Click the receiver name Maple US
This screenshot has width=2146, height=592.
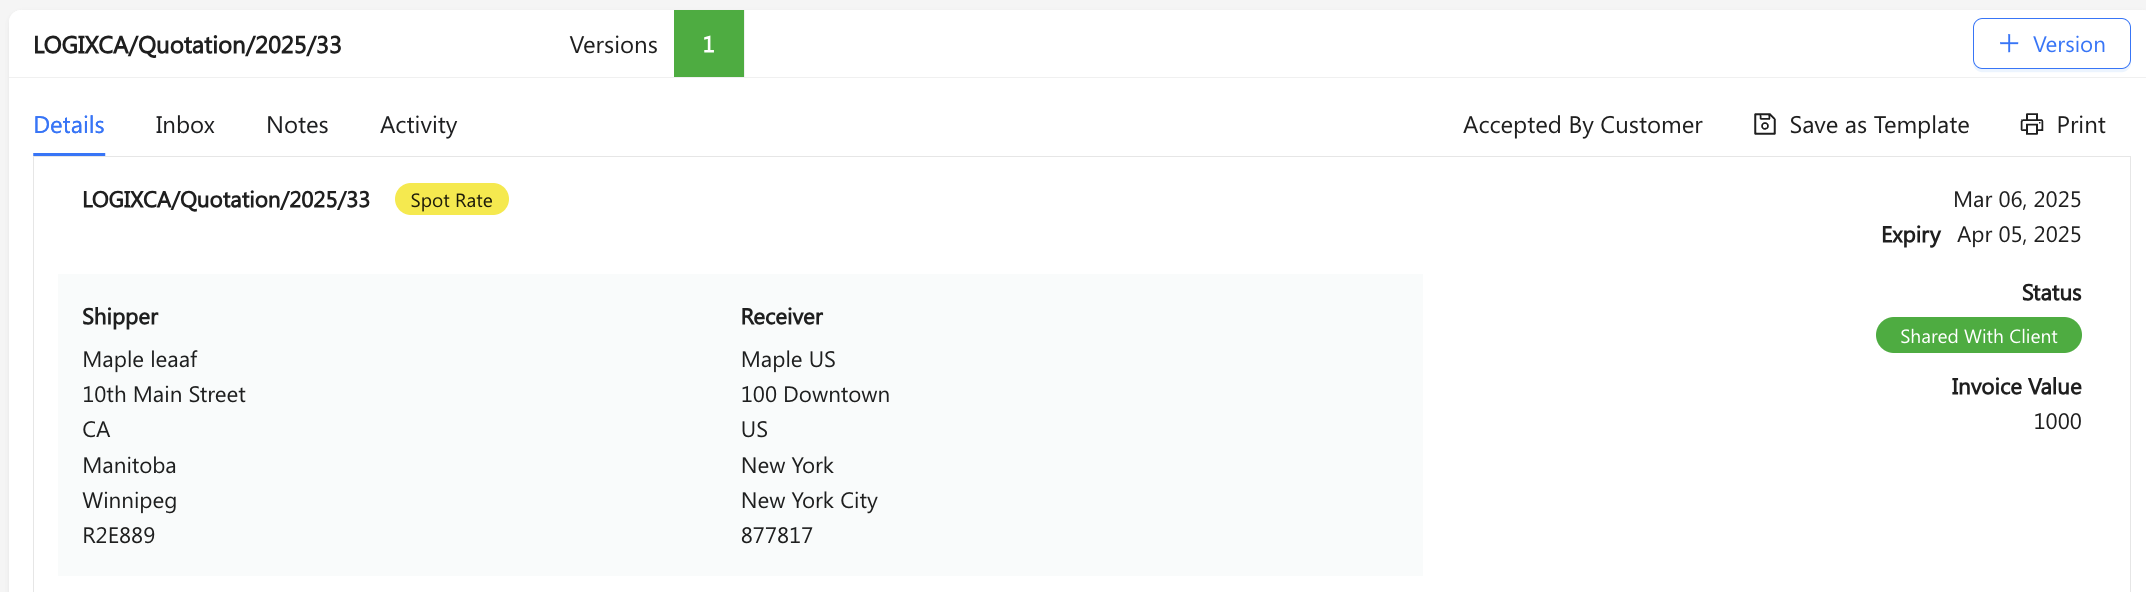click(788, 359)
